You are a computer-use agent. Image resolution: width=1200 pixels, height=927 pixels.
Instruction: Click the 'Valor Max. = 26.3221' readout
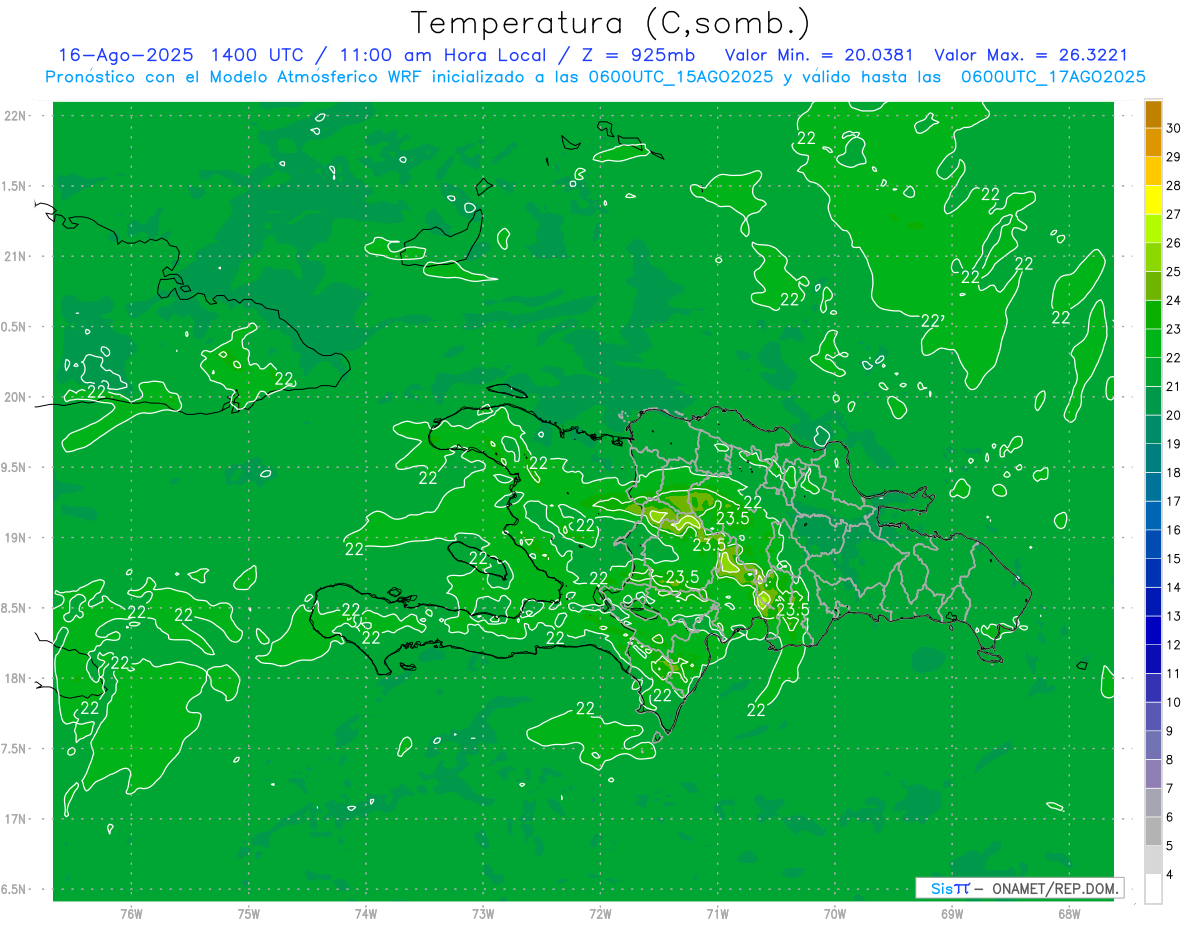[1030, 55]
